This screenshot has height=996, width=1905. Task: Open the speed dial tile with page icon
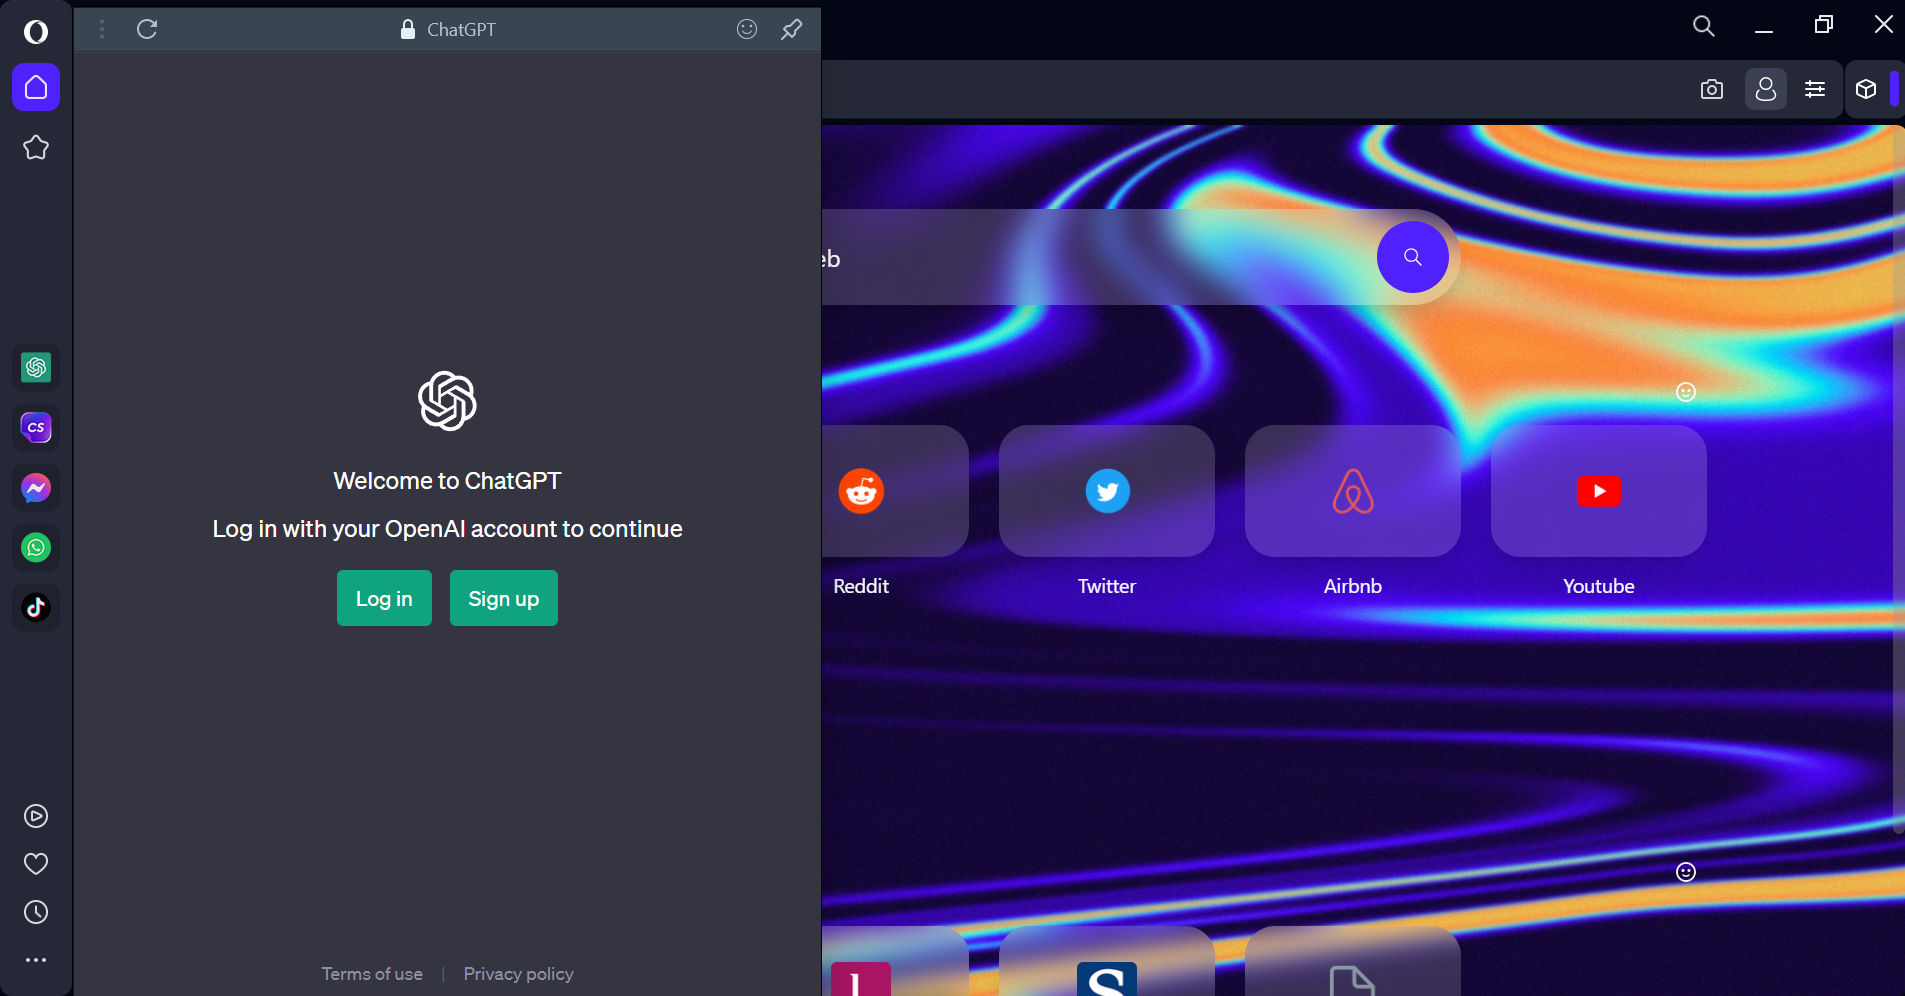(x=1353, y=961)
